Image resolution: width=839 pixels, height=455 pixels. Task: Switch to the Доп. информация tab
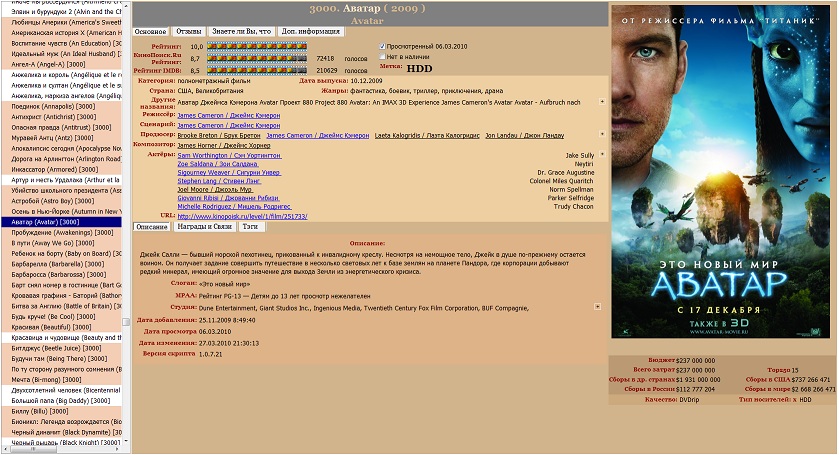pyautogui.click(x=311, y=32)
